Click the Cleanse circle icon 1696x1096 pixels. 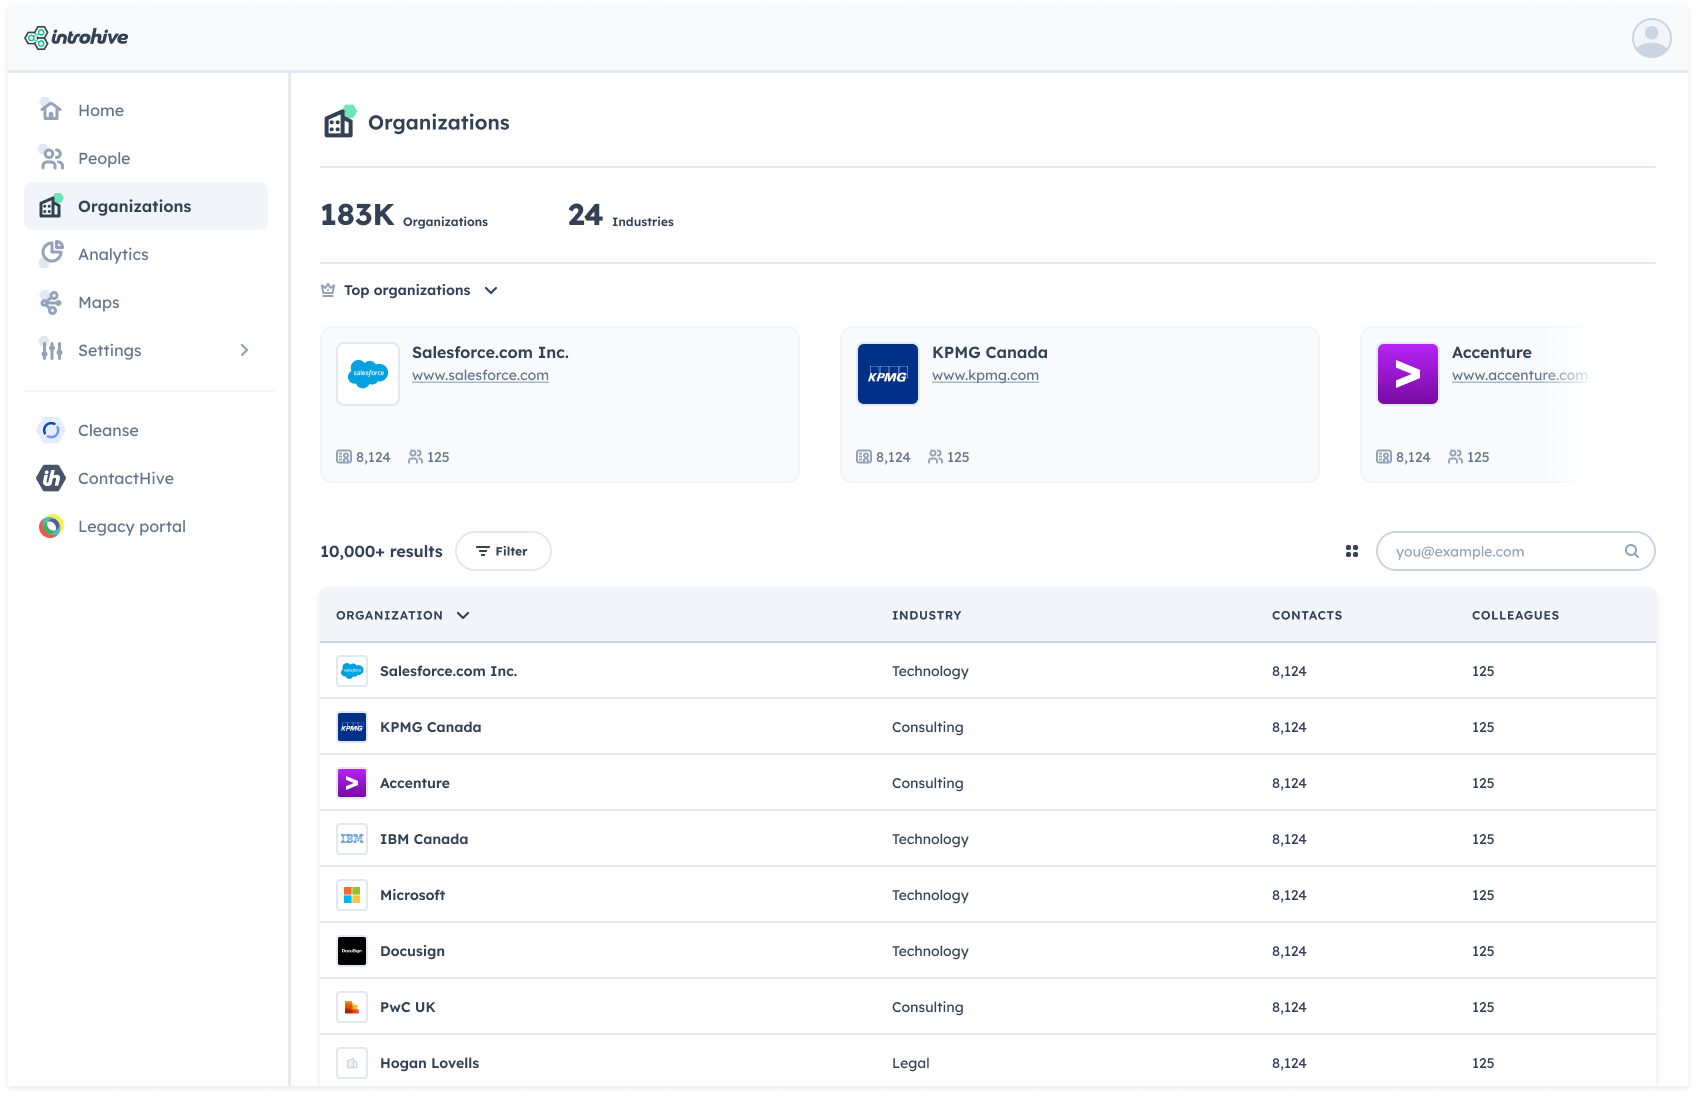(51, 430)
